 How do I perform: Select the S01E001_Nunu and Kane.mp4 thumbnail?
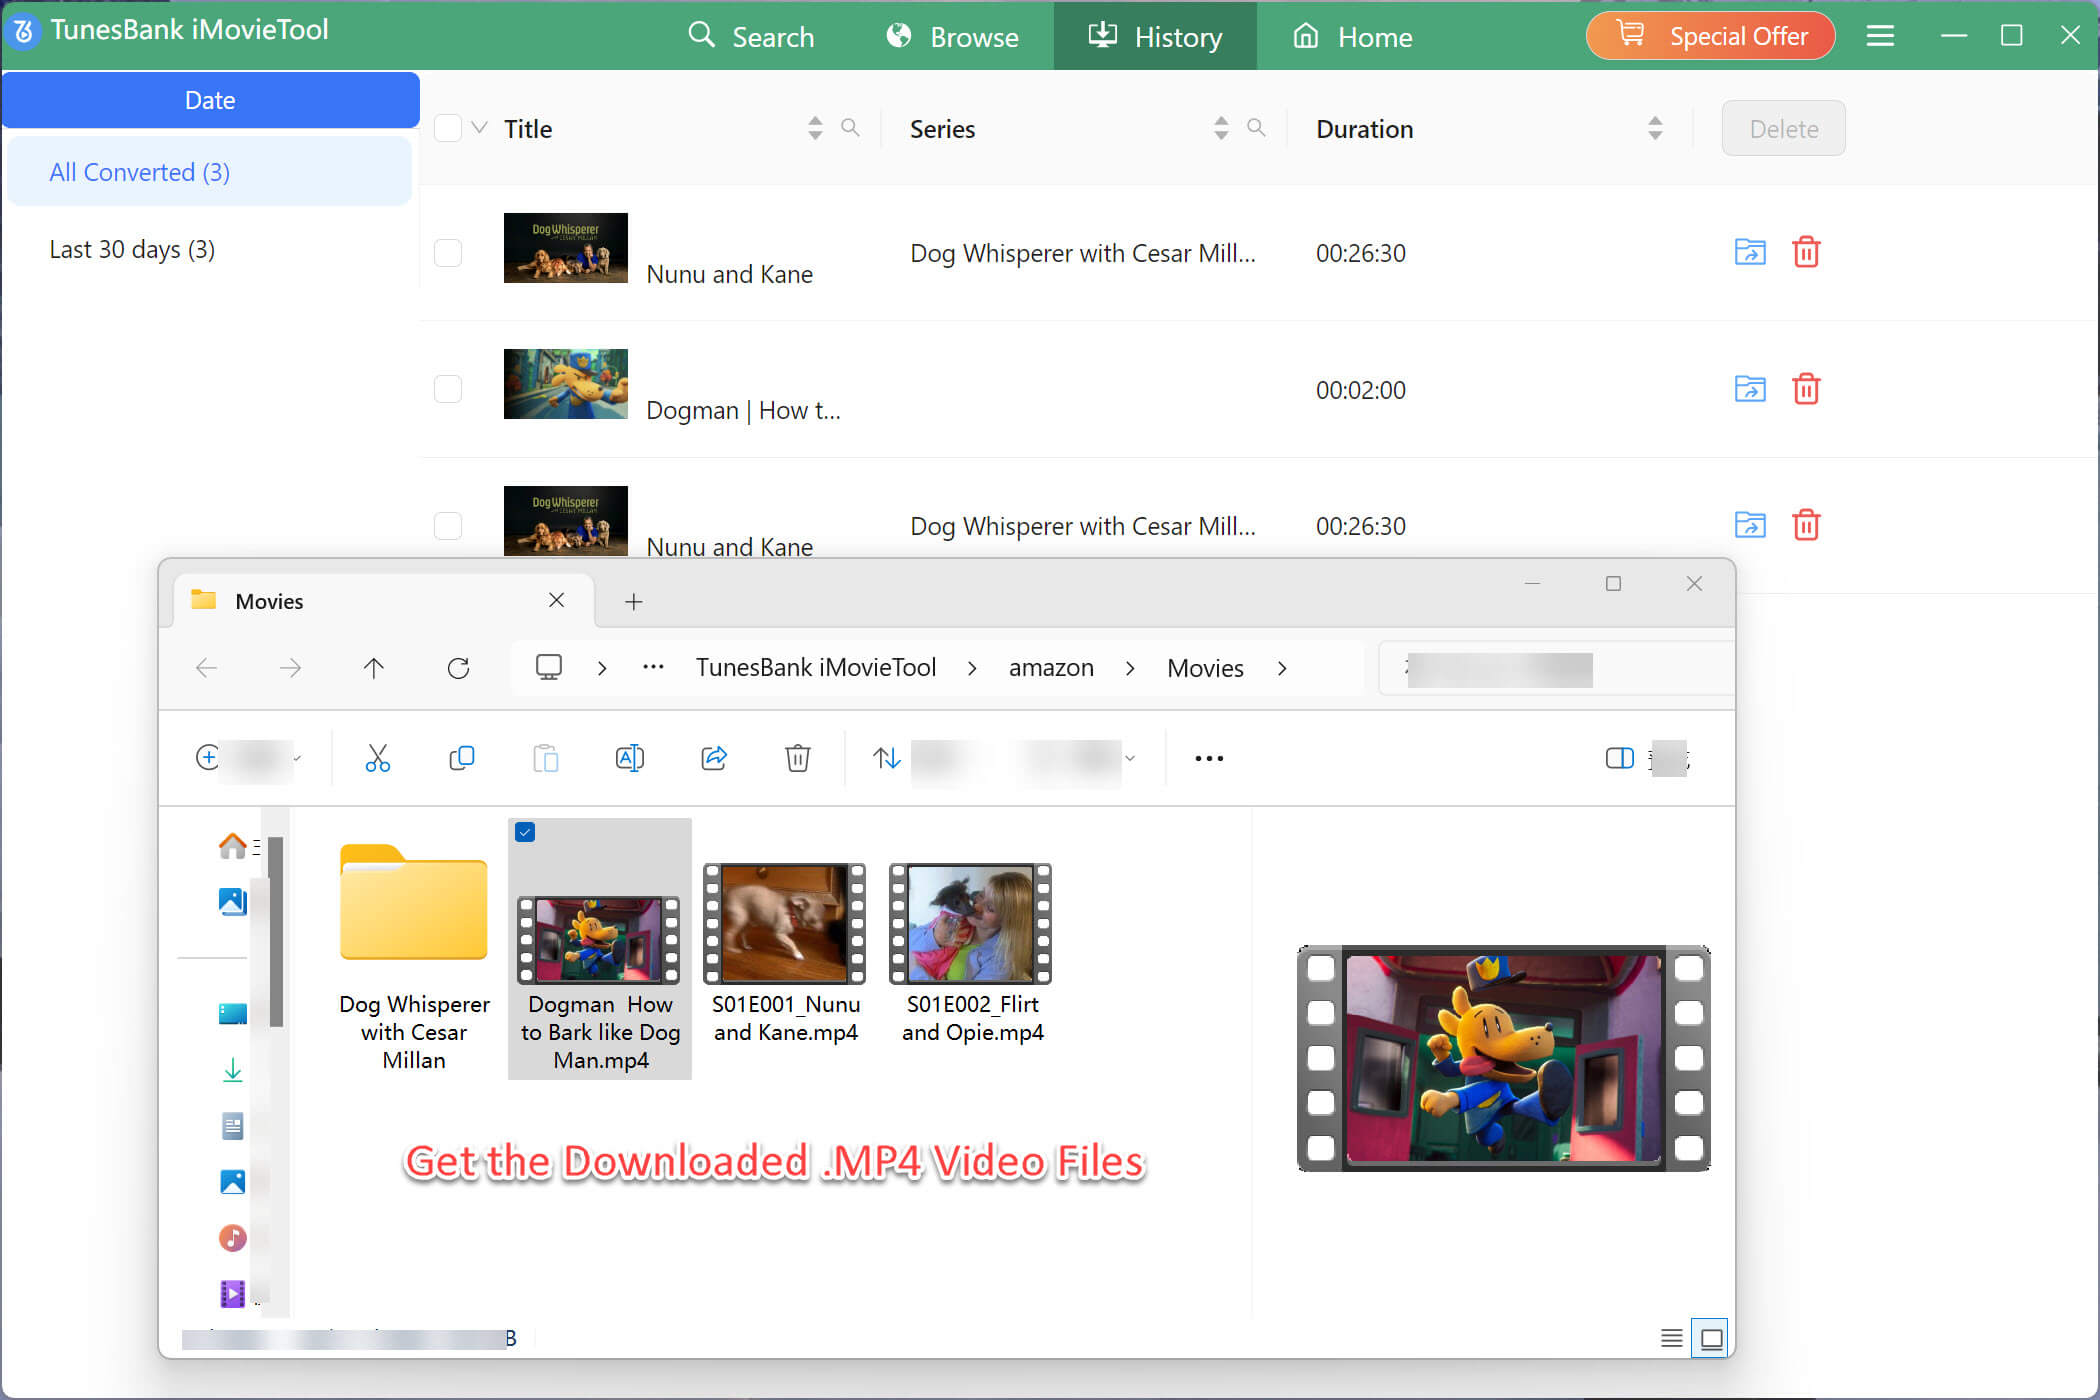pos(784,923)
